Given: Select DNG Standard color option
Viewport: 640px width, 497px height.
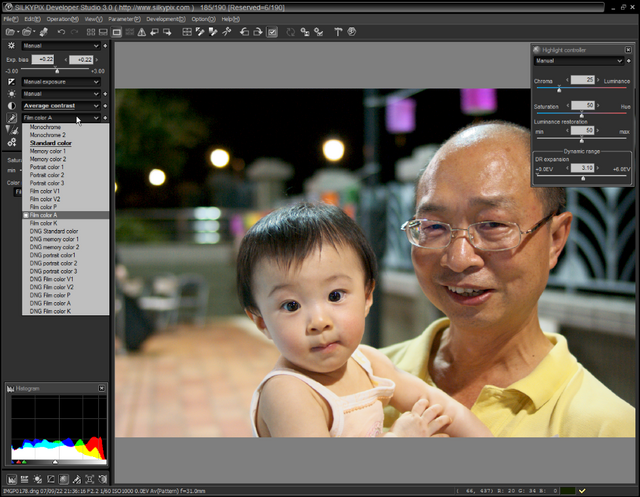Looking at the screenshot, I should [65, 231].
